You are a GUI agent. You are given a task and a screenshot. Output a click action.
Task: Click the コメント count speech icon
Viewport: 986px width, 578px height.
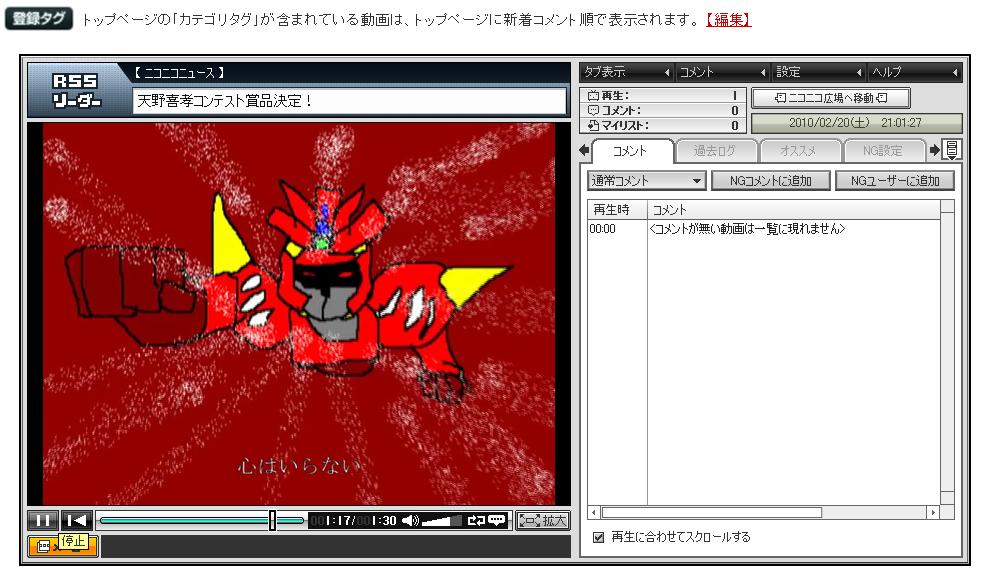[x=593, y=110]
